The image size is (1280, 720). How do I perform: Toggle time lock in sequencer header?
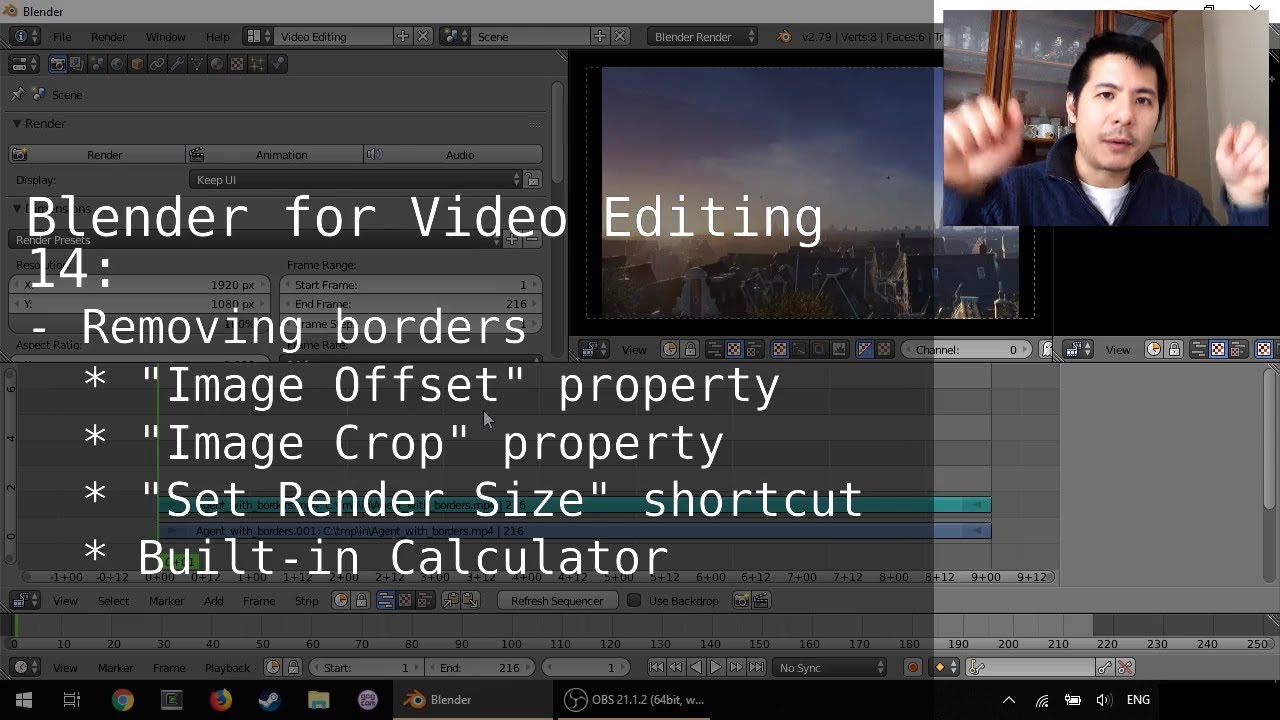tap(361, 600)
